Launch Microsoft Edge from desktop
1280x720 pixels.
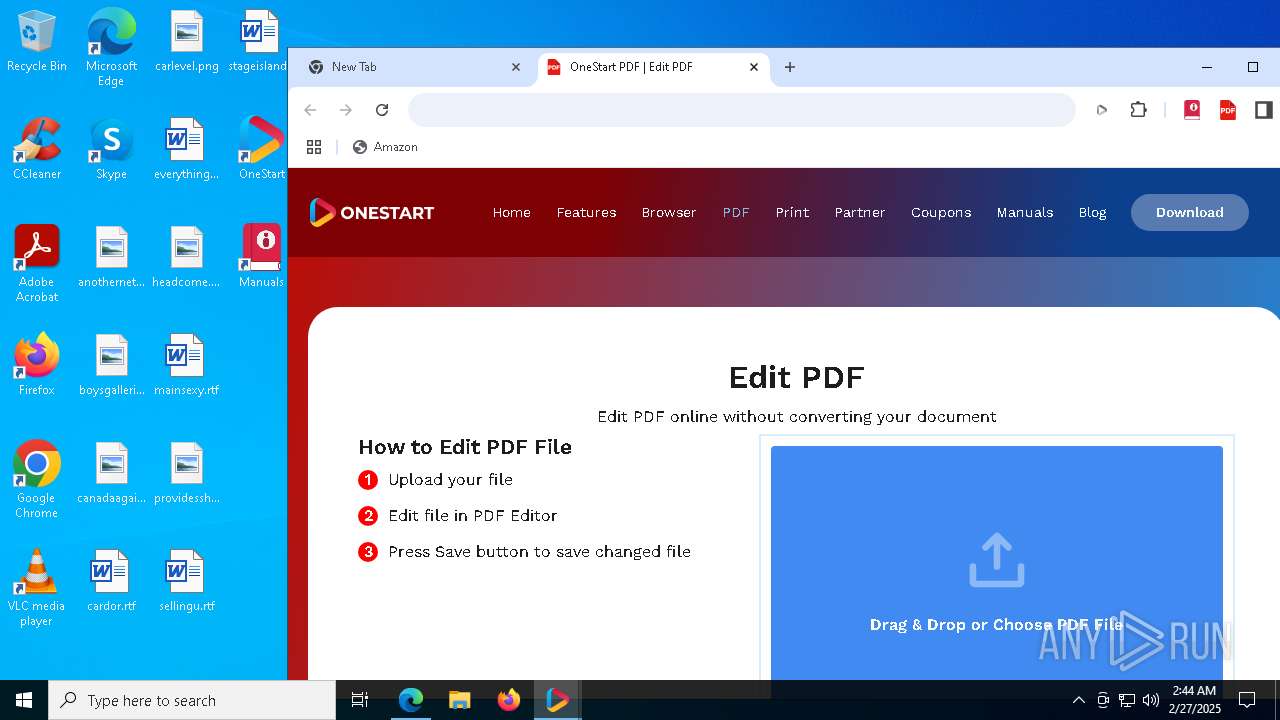[x=111, y=47]
